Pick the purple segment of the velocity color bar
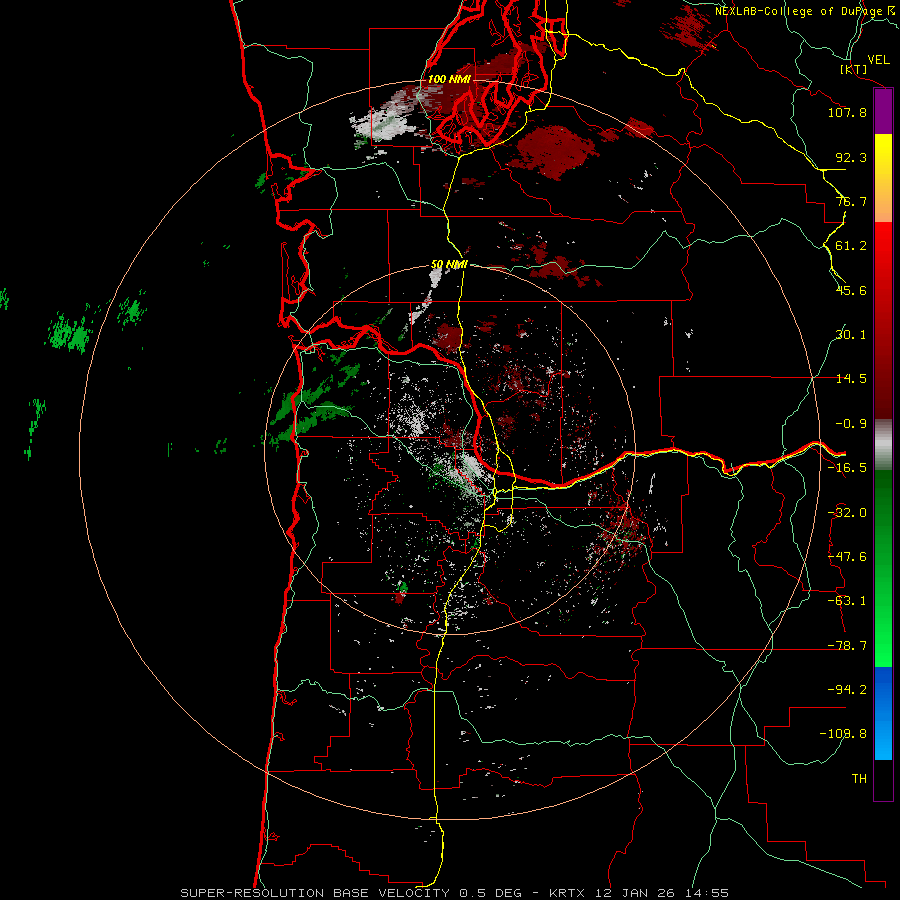This screenshot has height=900, width=900. [x=883, y=112]
